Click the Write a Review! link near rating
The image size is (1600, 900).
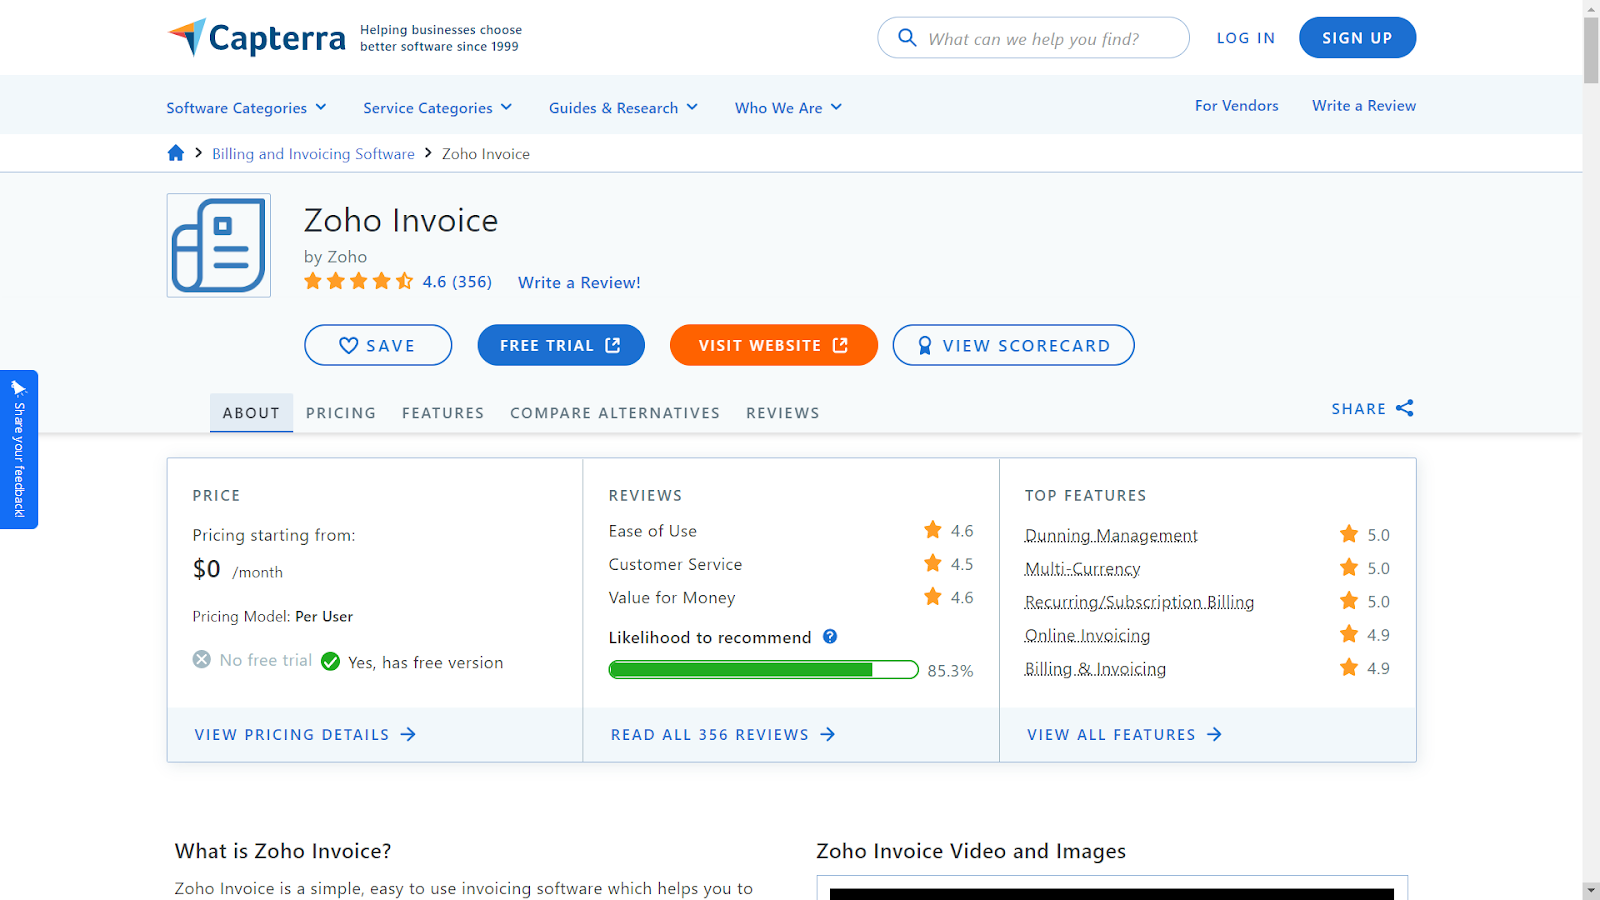tap(579, 283)
